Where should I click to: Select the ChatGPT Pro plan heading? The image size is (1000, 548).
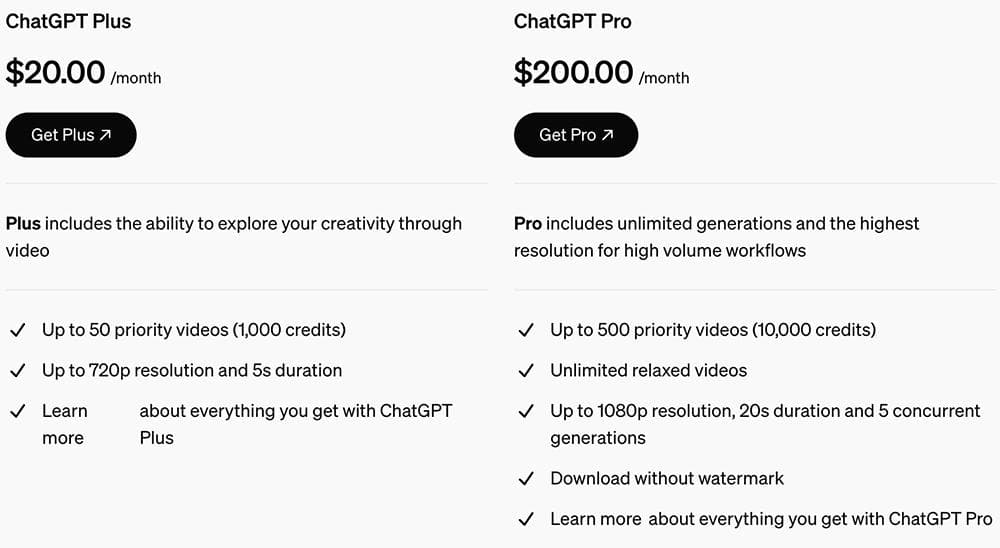[x=572, y=21]
